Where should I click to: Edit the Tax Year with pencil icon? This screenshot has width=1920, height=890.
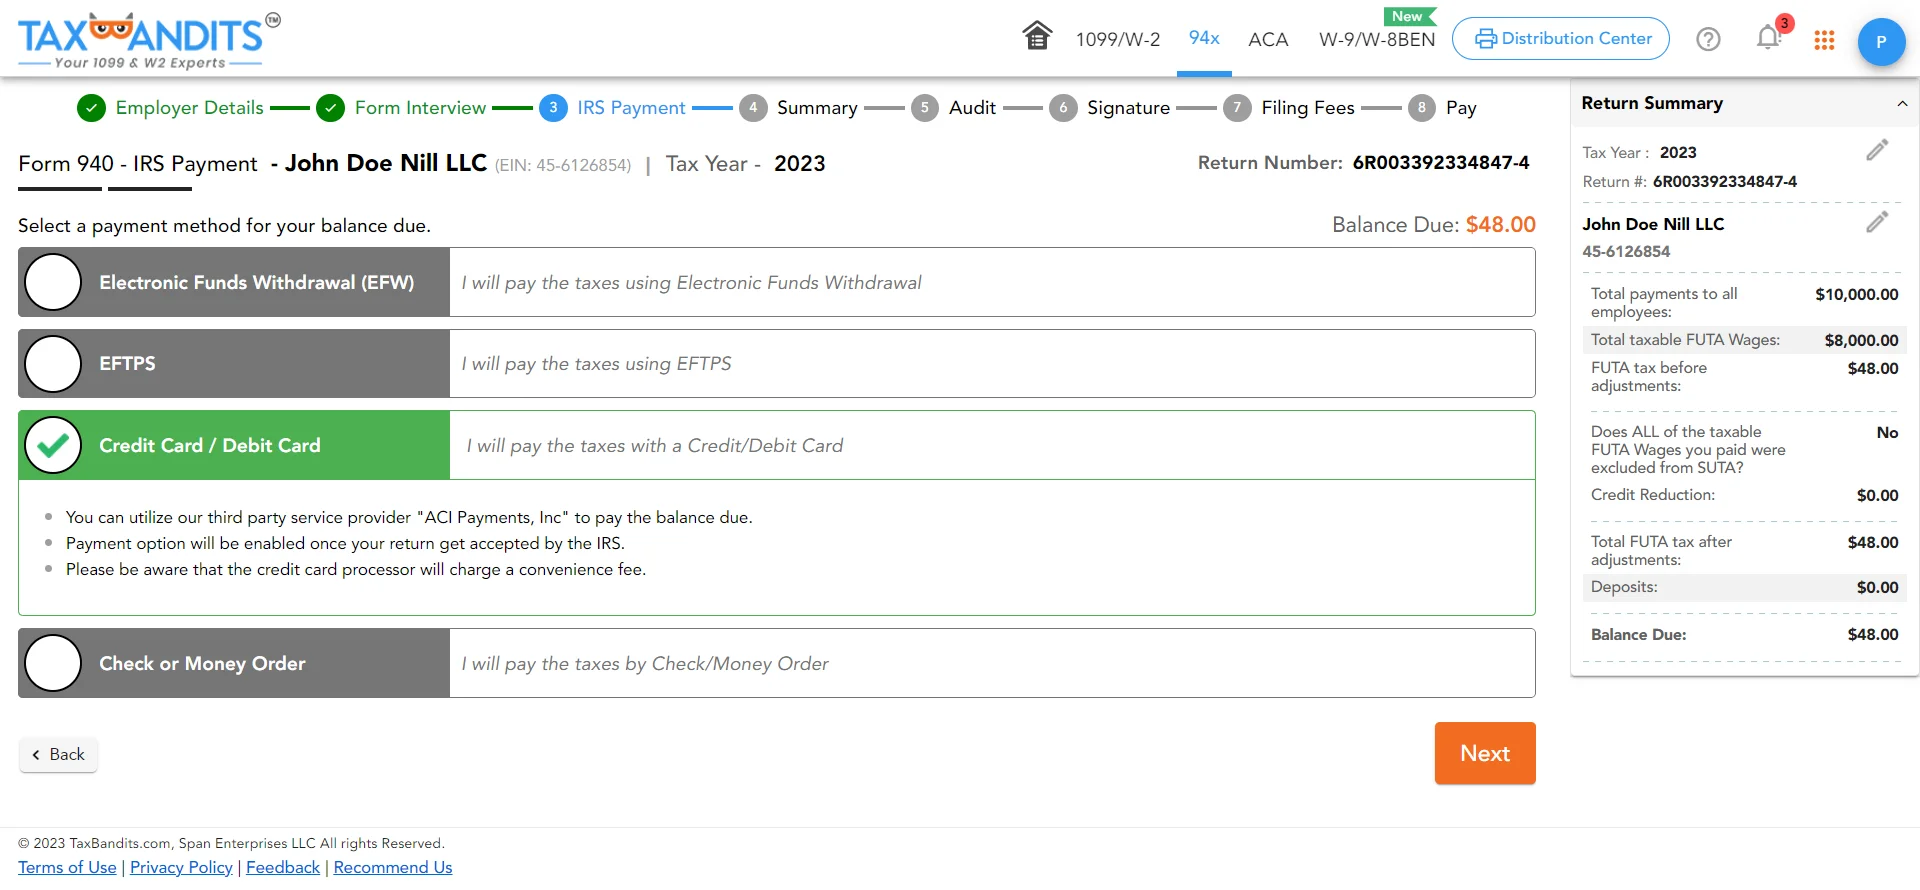pyautogui.click(x=1877, y=150)
